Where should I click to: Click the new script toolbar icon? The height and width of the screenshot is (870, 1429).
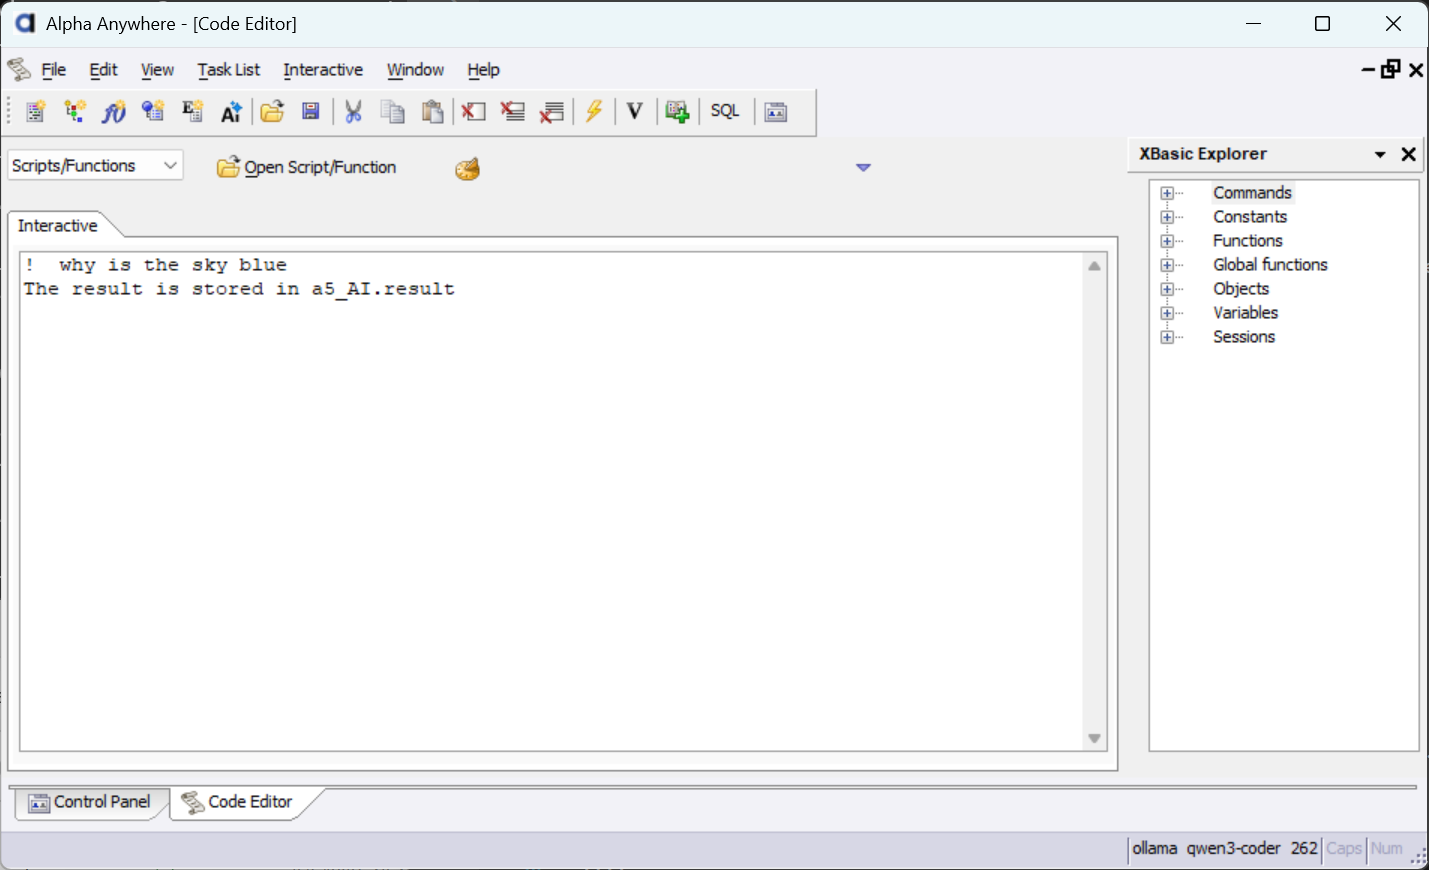click(35, 112)
